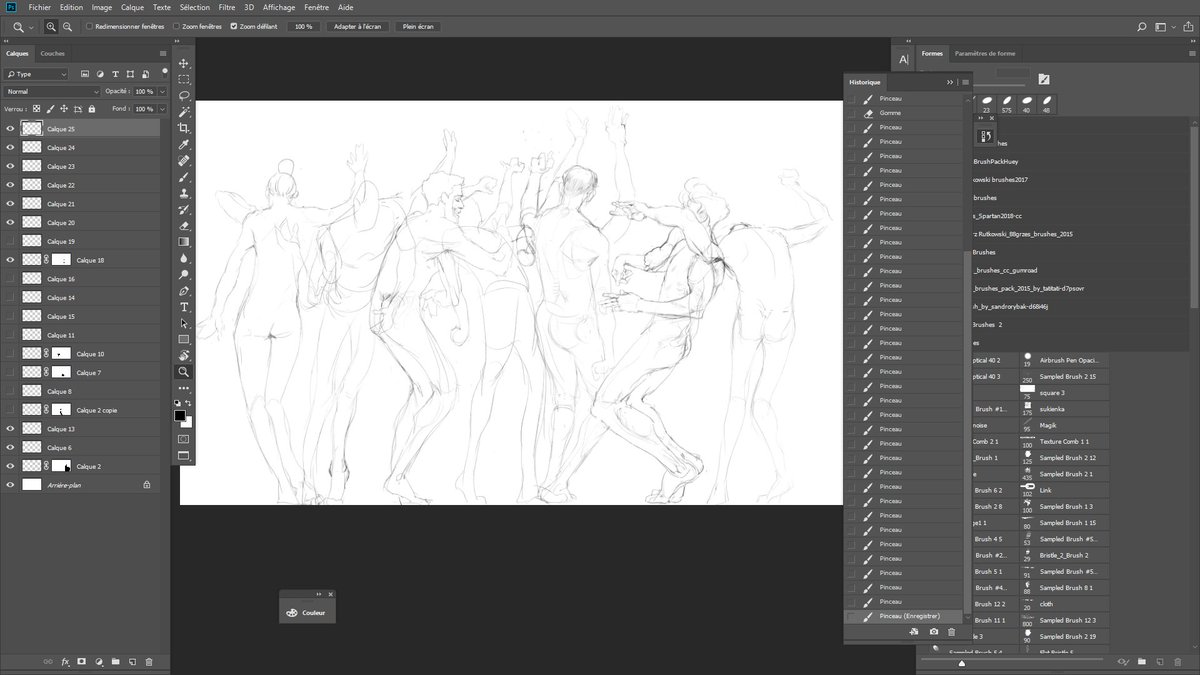
Task: Select the Dodge tool
Action: 184,274
